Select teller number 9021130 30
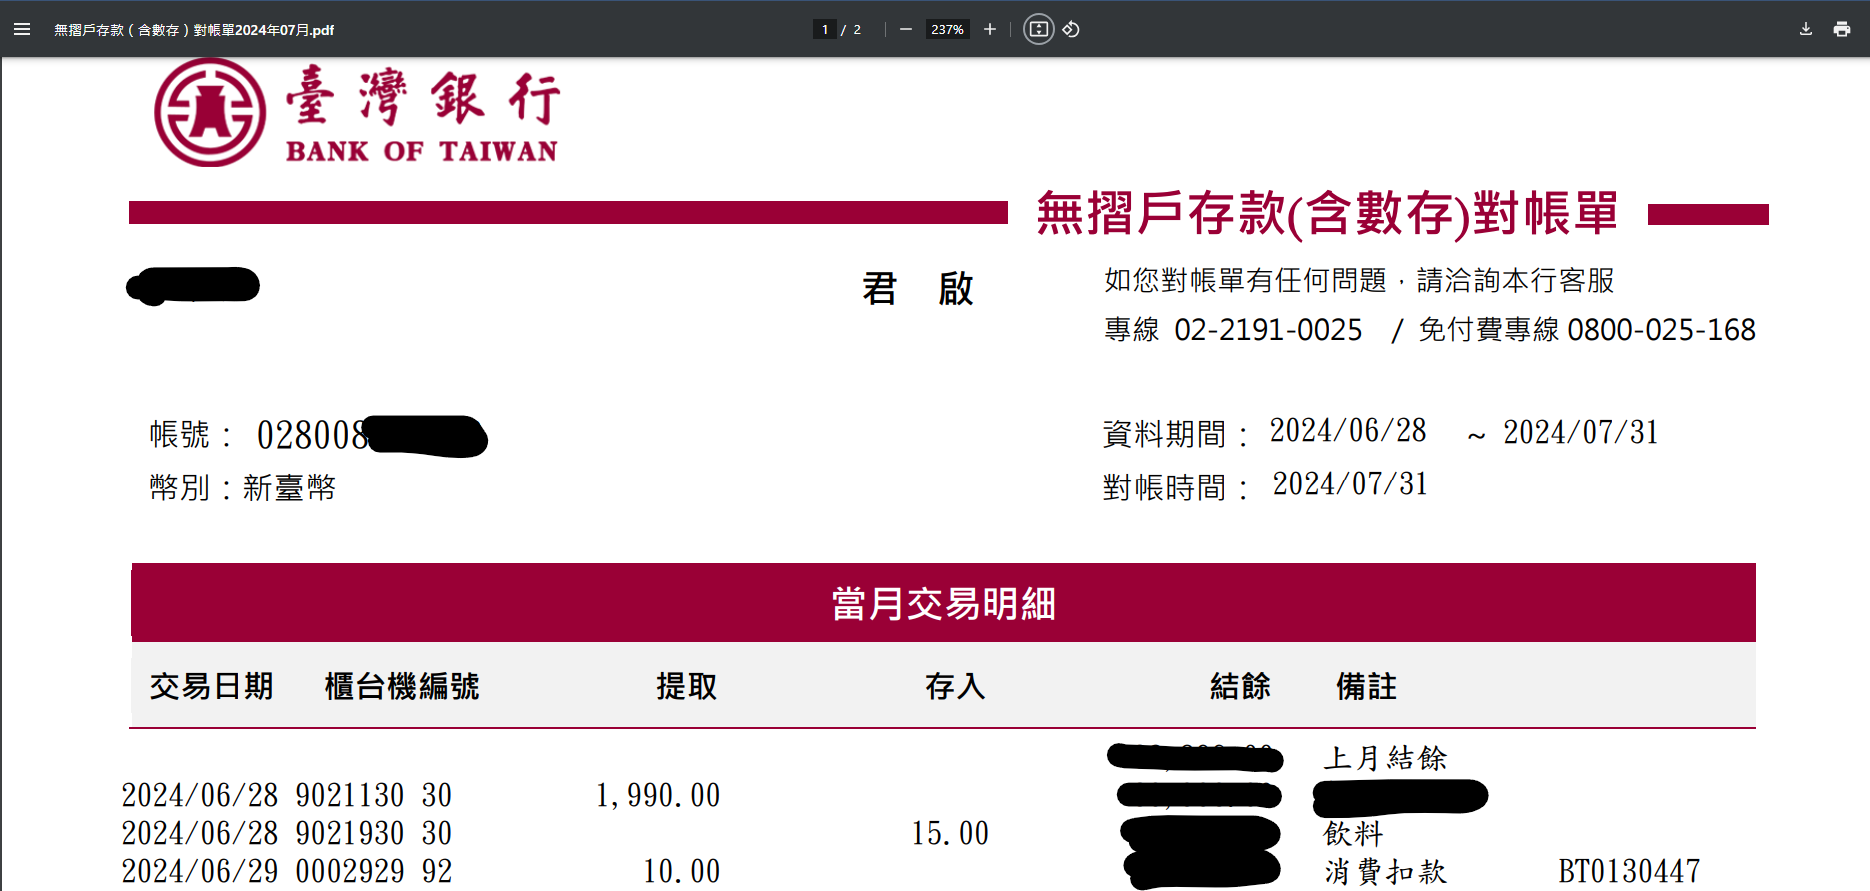Viewport: 1870px width, 891px height. pyautogui.click(x=374, y=795)
